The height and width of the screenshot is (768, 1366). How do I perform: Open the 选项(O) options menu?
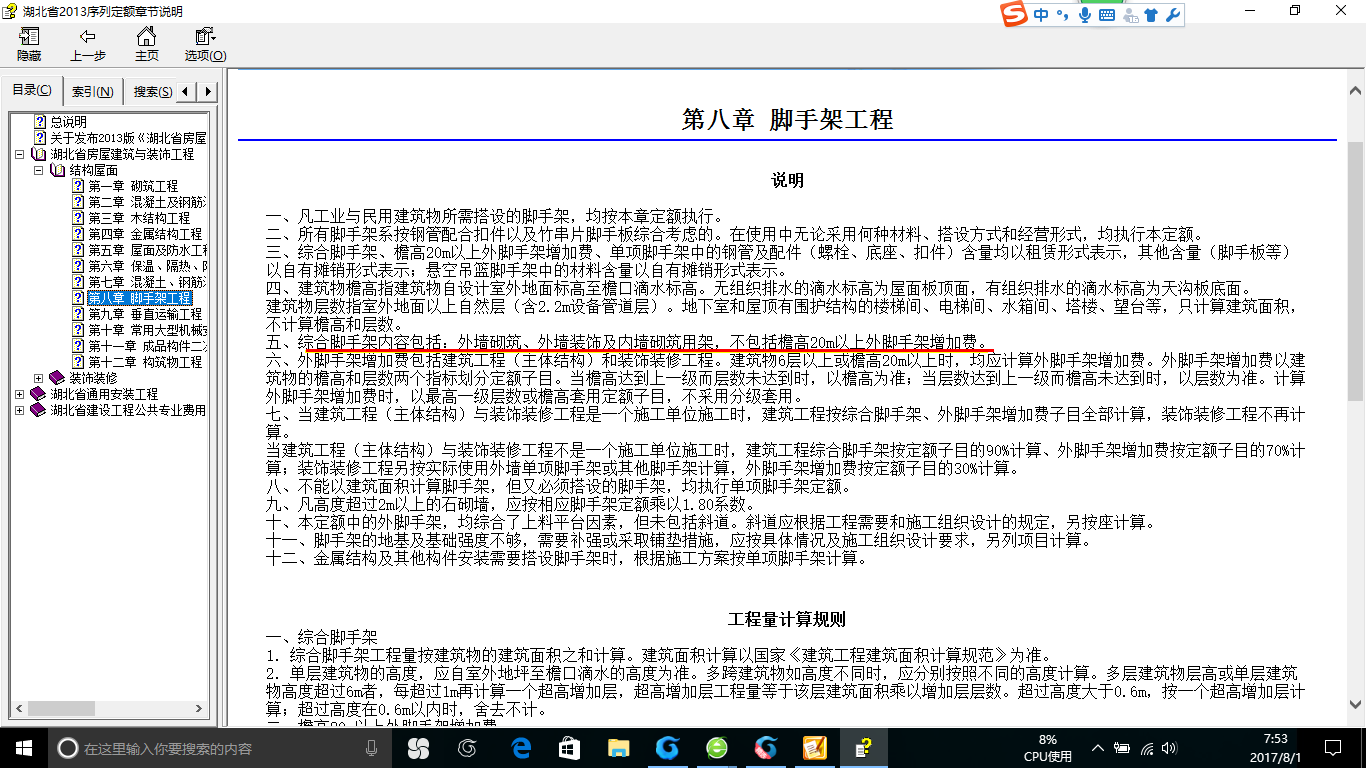pos(205,45)
